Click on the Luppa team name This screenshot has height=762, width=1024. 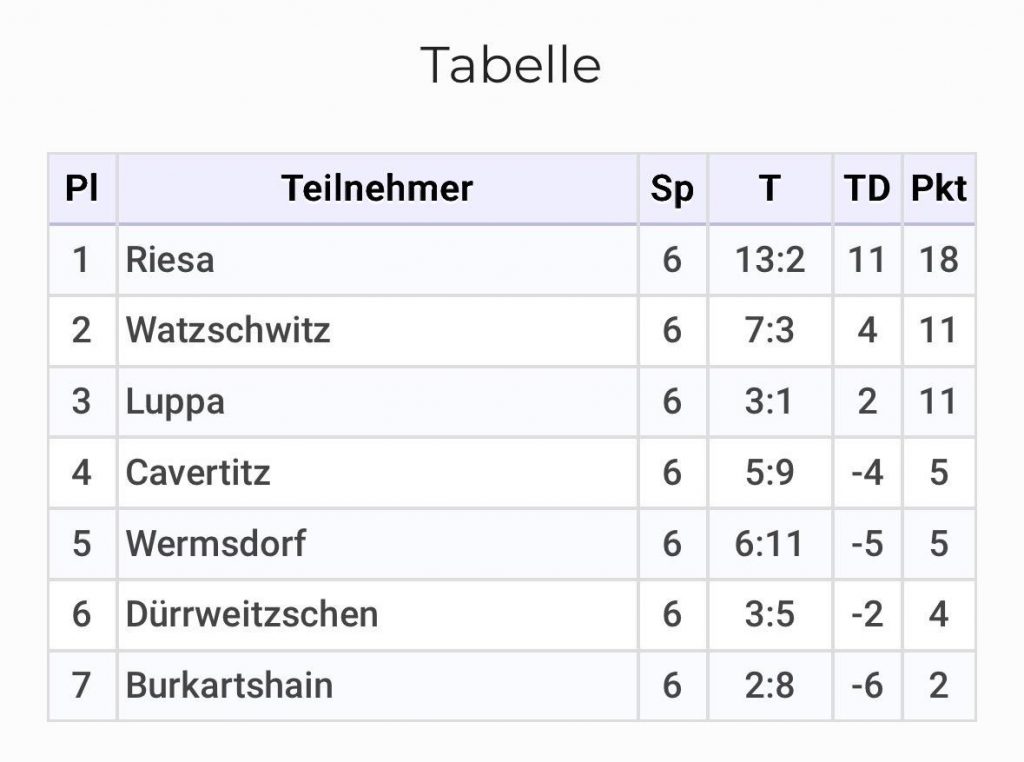(175, 402)
